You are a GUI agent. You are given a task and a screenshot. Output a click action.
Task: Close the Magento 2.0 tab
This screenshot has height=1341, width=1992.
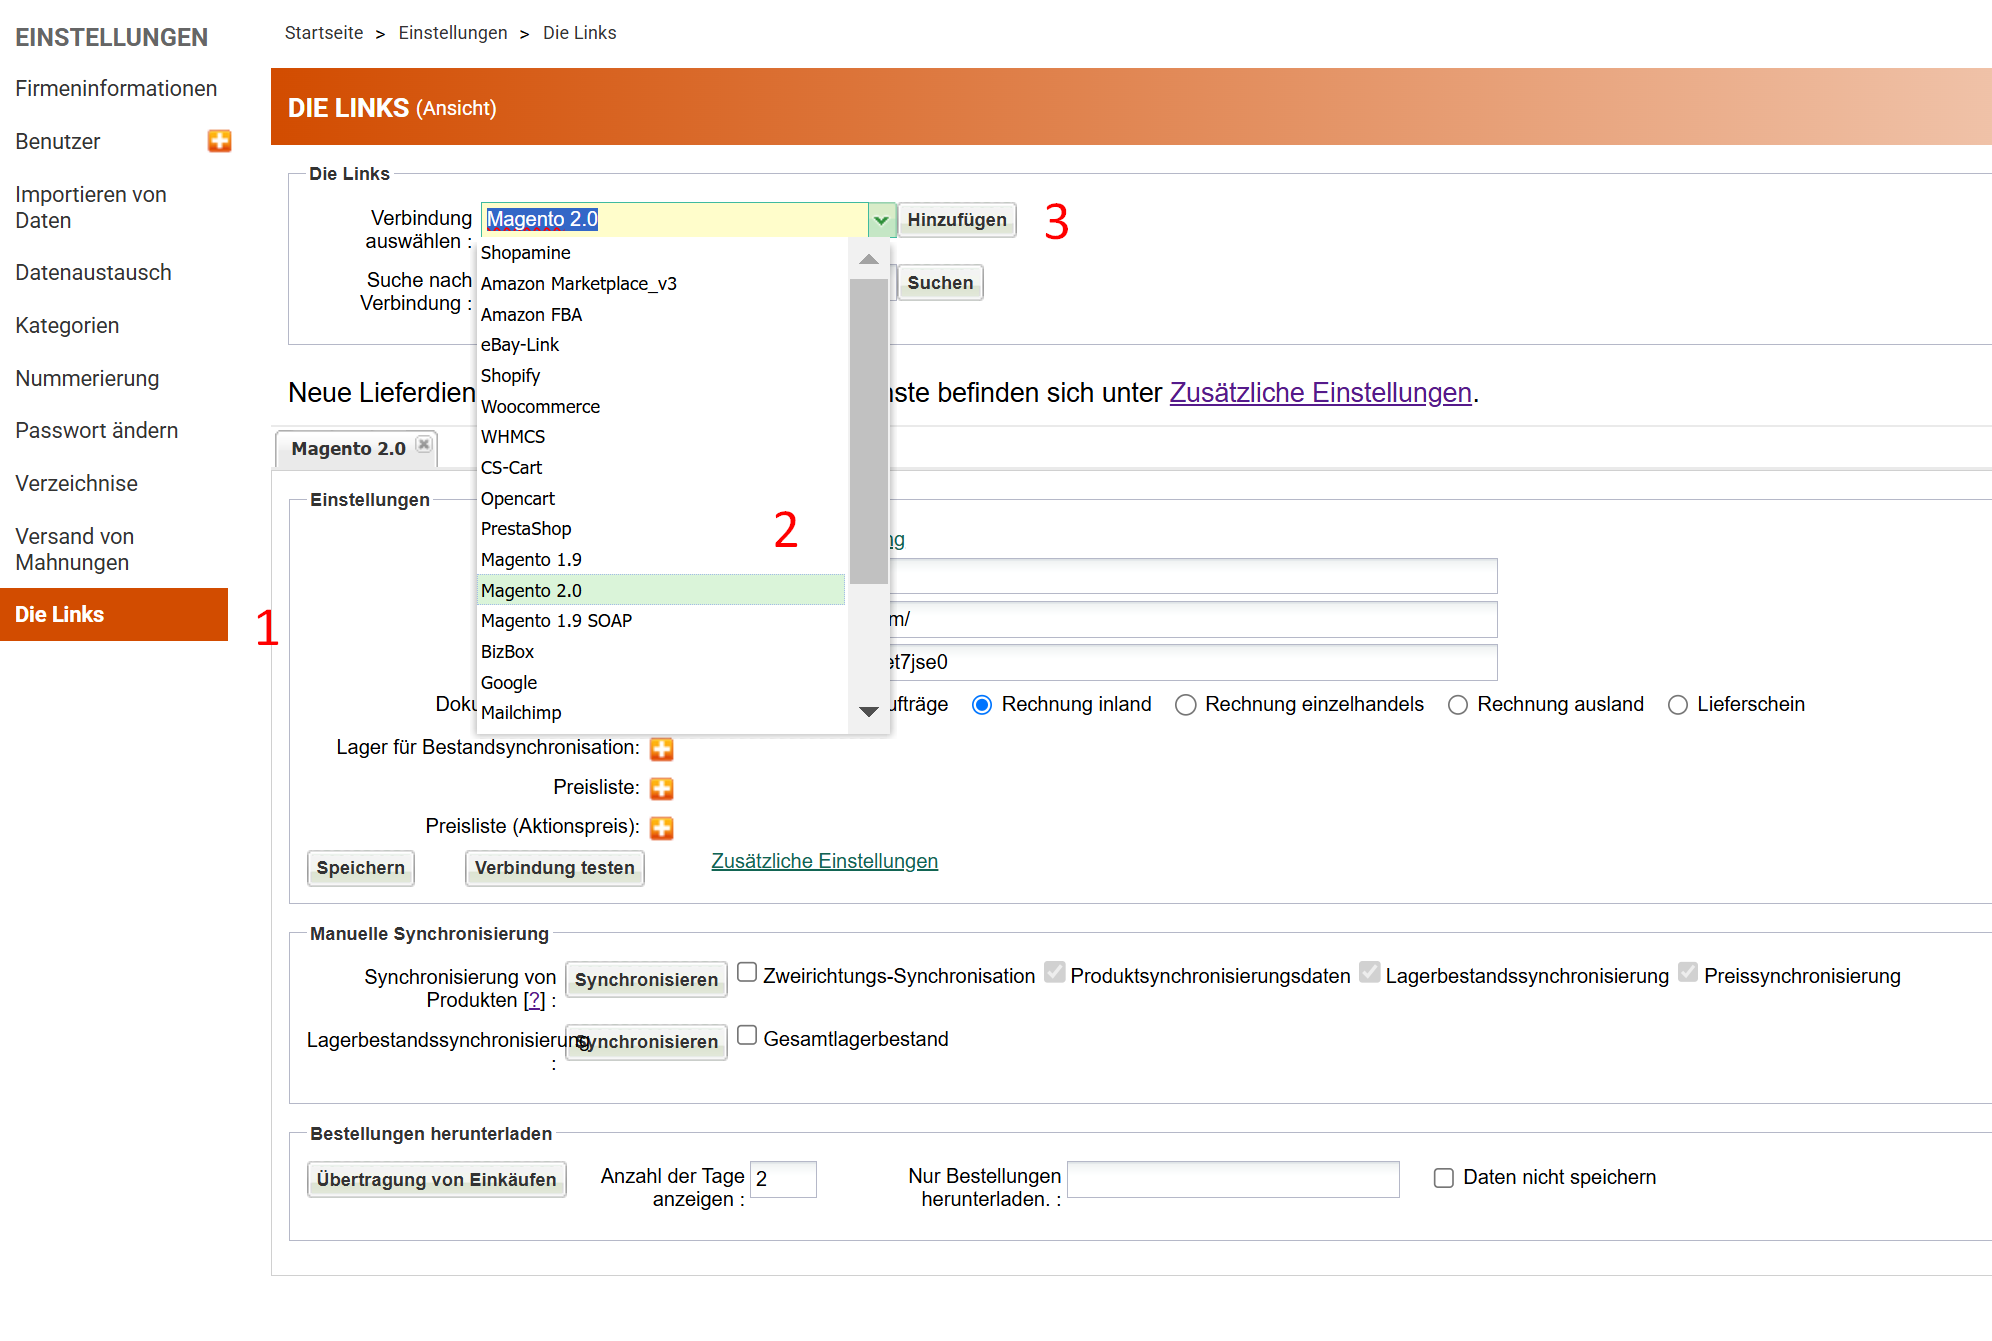click(x=424, y=445)
